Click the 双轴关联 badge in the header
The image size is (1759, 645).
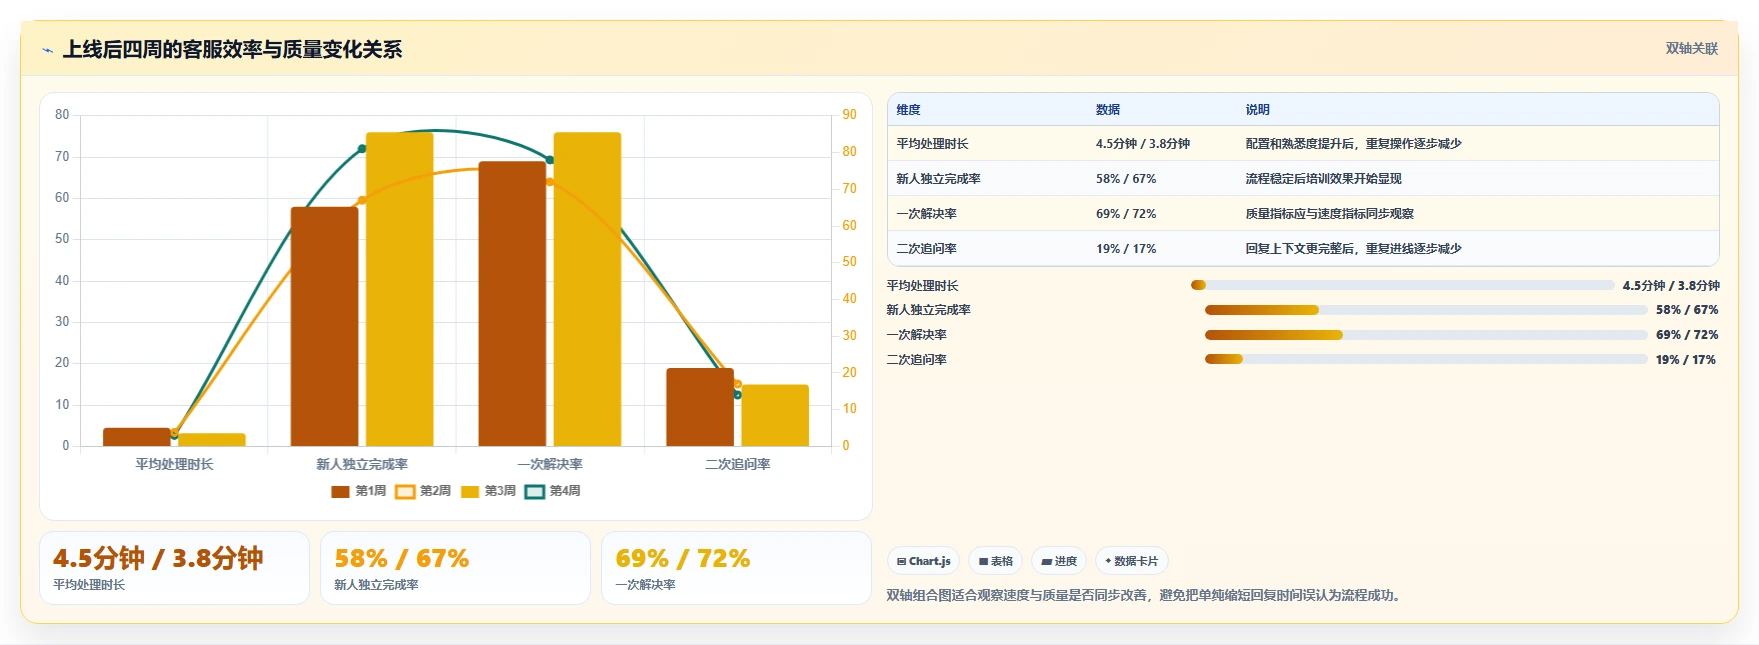(x=1691, y=49)
